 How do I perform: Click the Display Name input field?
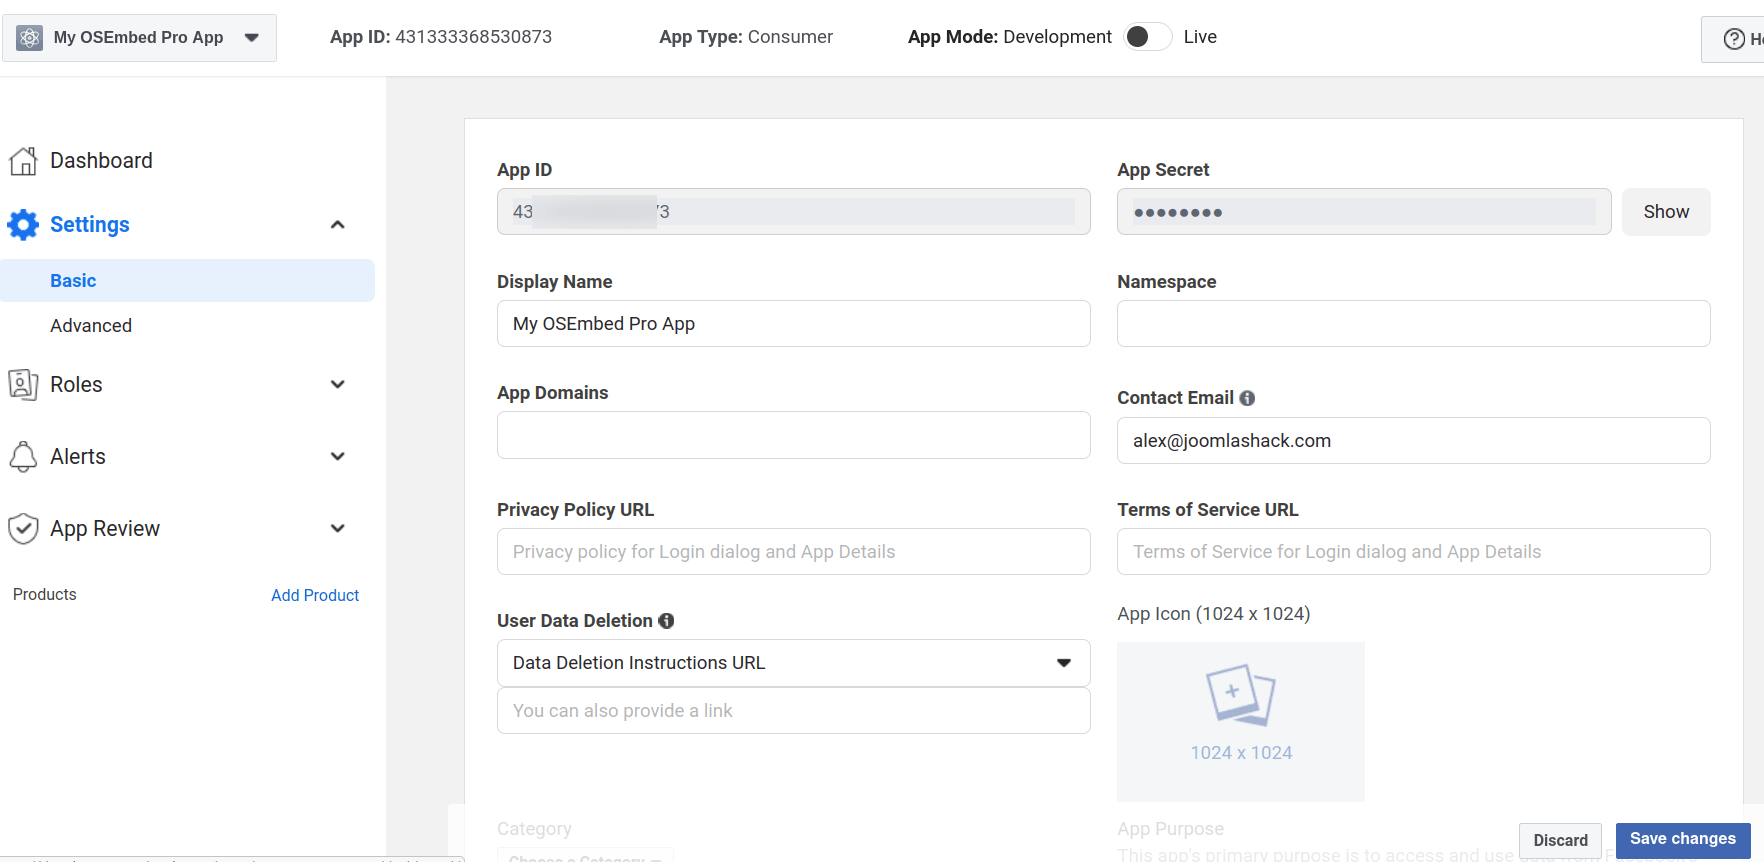pos(794,324)
